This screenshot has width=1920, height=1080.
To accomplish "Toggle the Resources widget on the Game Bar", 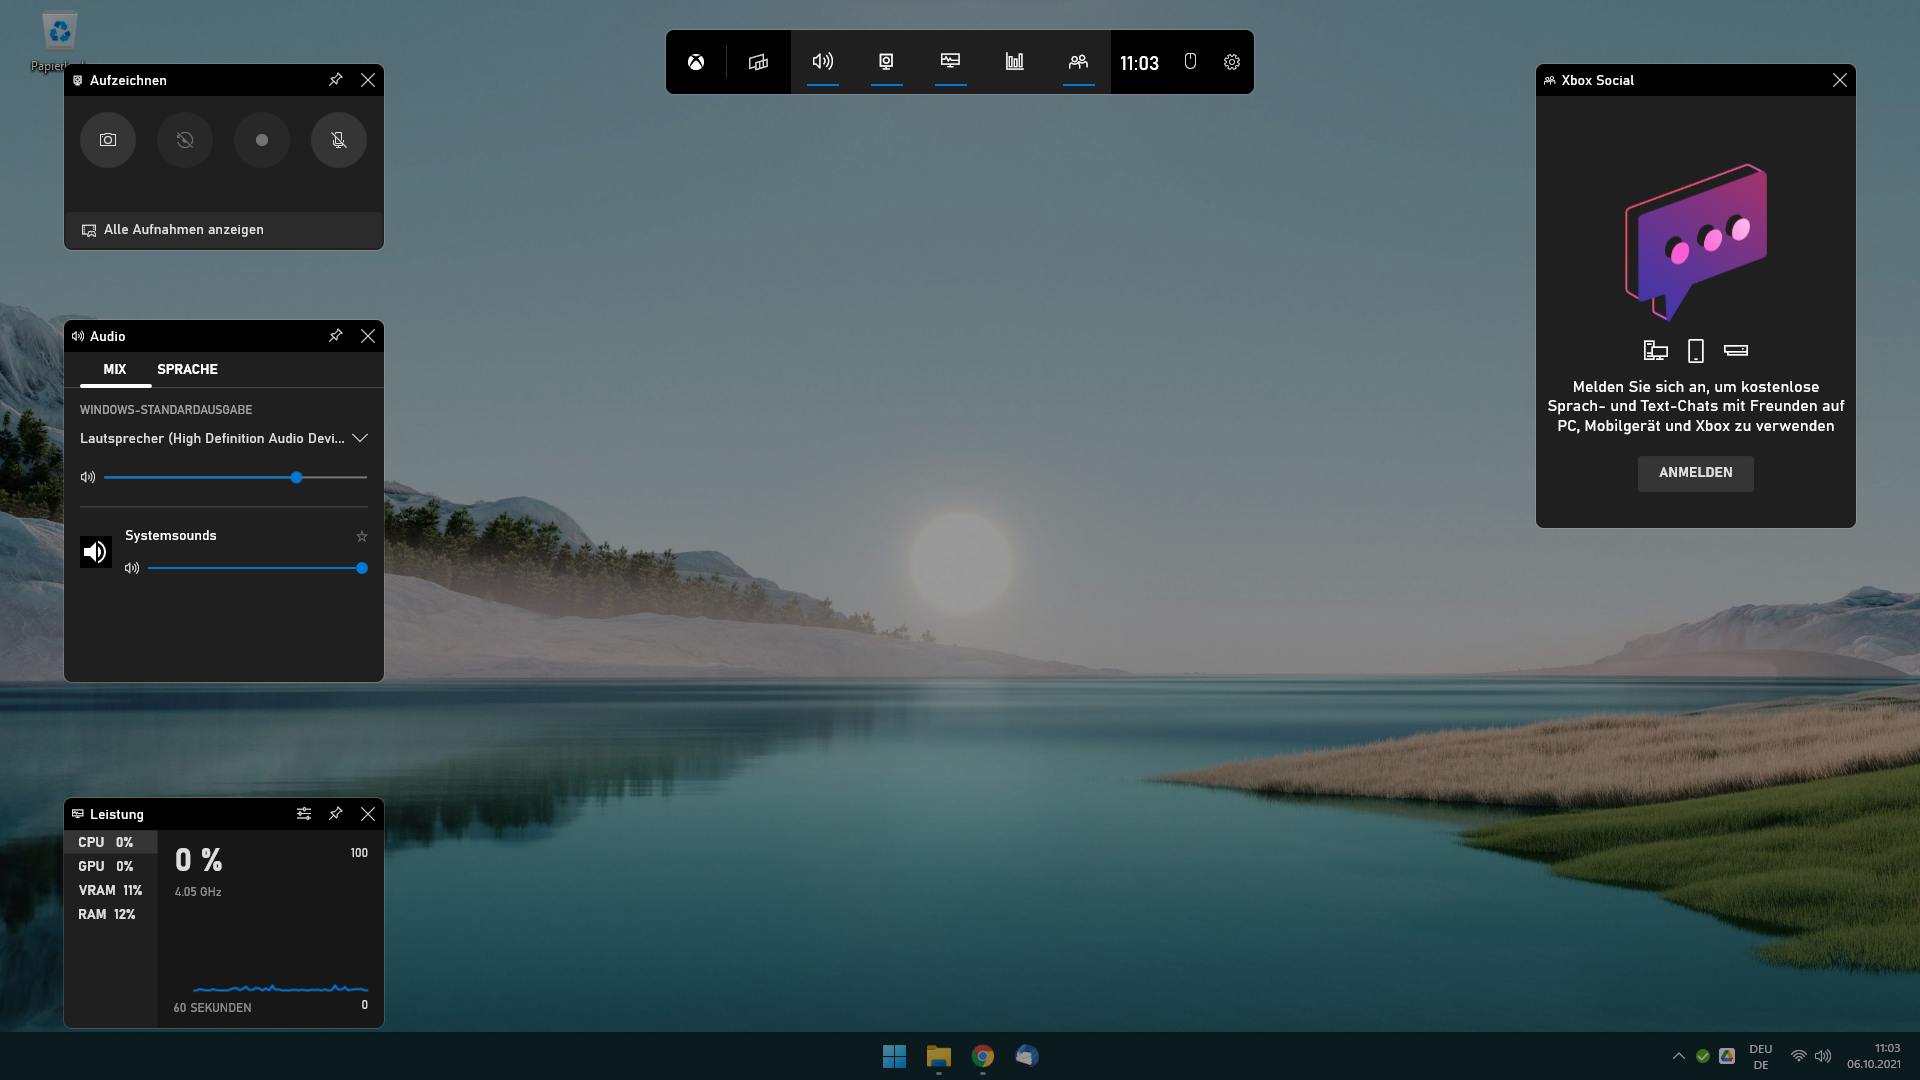I will (x=1014, y=62).
